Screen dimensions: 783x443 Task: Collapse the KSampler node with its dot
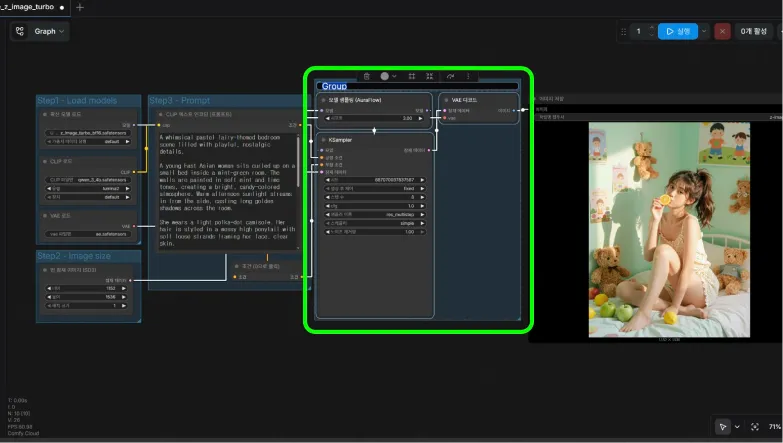coord(323,140)
